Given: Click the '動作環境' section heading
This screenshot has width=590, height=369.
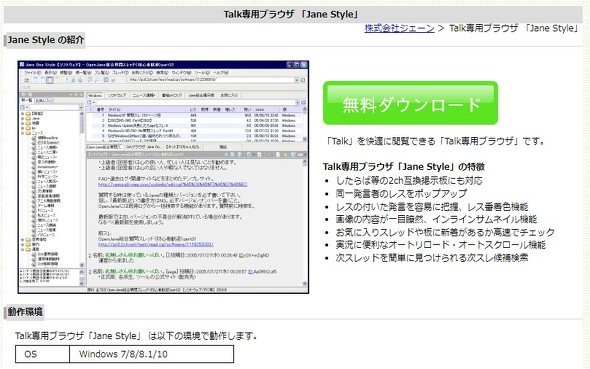Looking at the screenshot, I should (x=25, y=312).
